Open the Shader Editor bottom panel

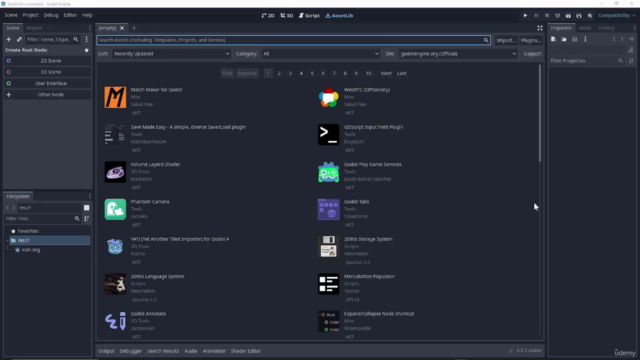(246, 351)
